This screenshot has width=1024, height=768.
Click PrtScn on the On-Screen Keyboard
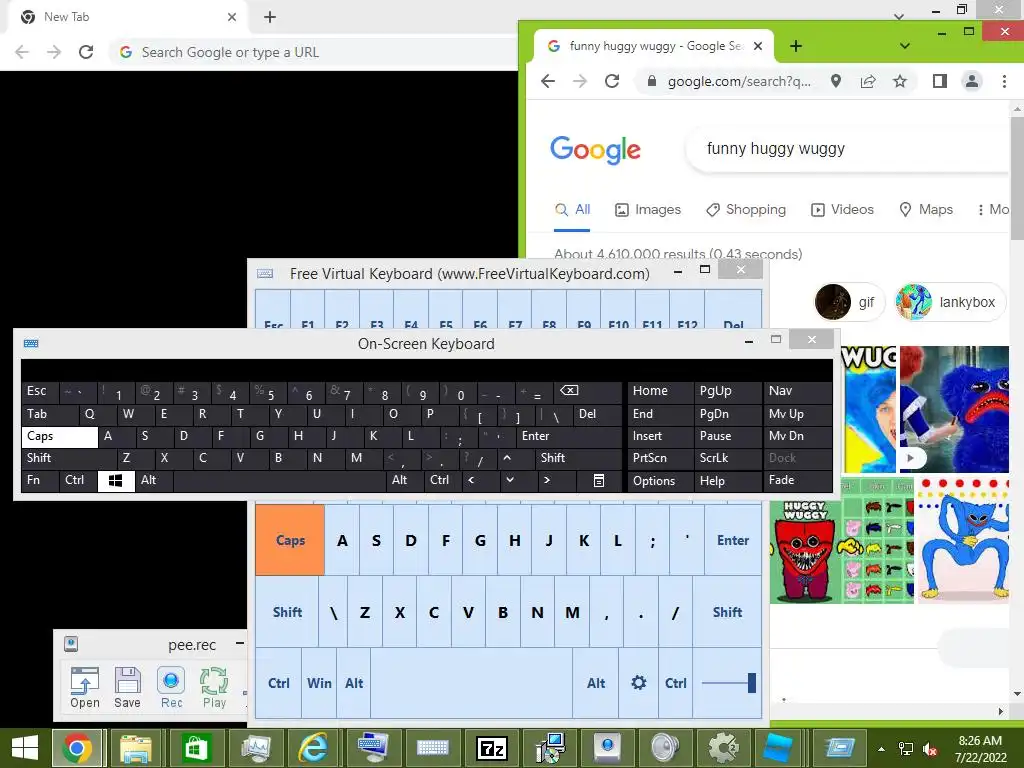(660, 458)
